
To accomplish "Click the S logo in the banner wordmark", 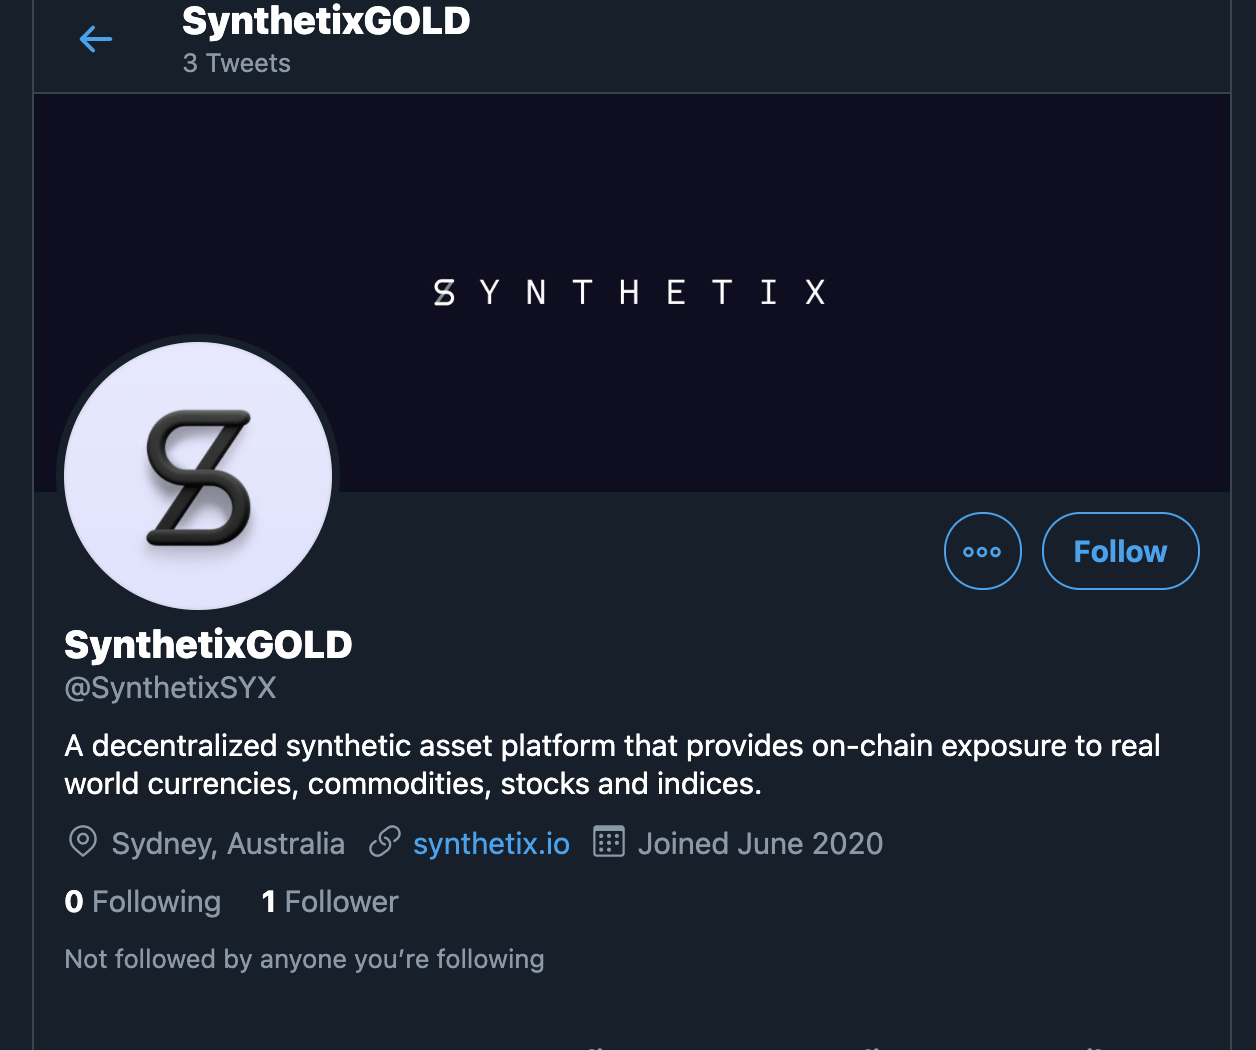I will pyautogui.click(x=444, y=292).
